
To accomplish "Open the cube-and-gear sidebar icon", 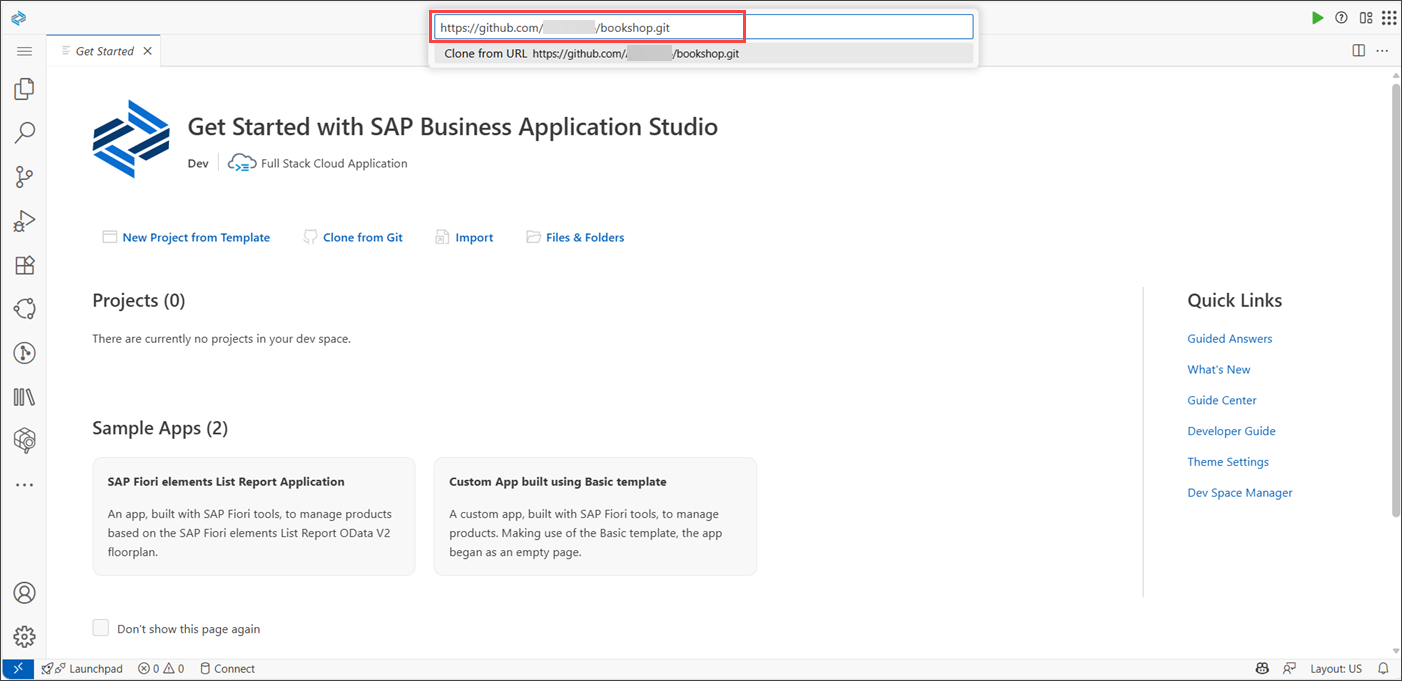I will [24, 440].
